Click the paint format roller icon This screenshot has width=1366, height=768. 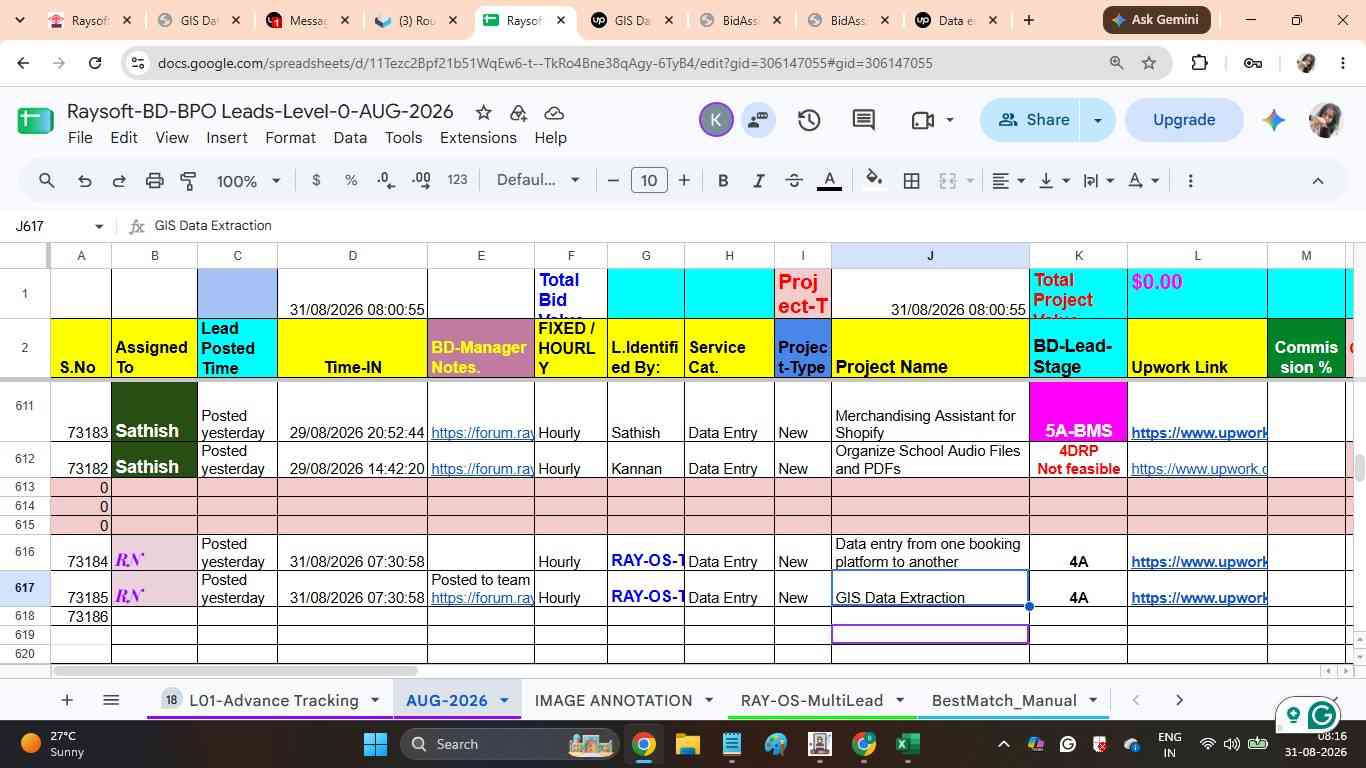(188, 181)
